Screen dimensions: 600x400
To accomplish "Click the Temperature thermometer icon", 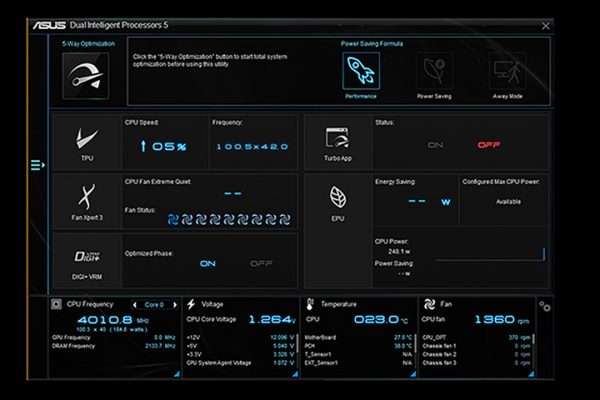I will pyautogui.click(x=310, y=304).
